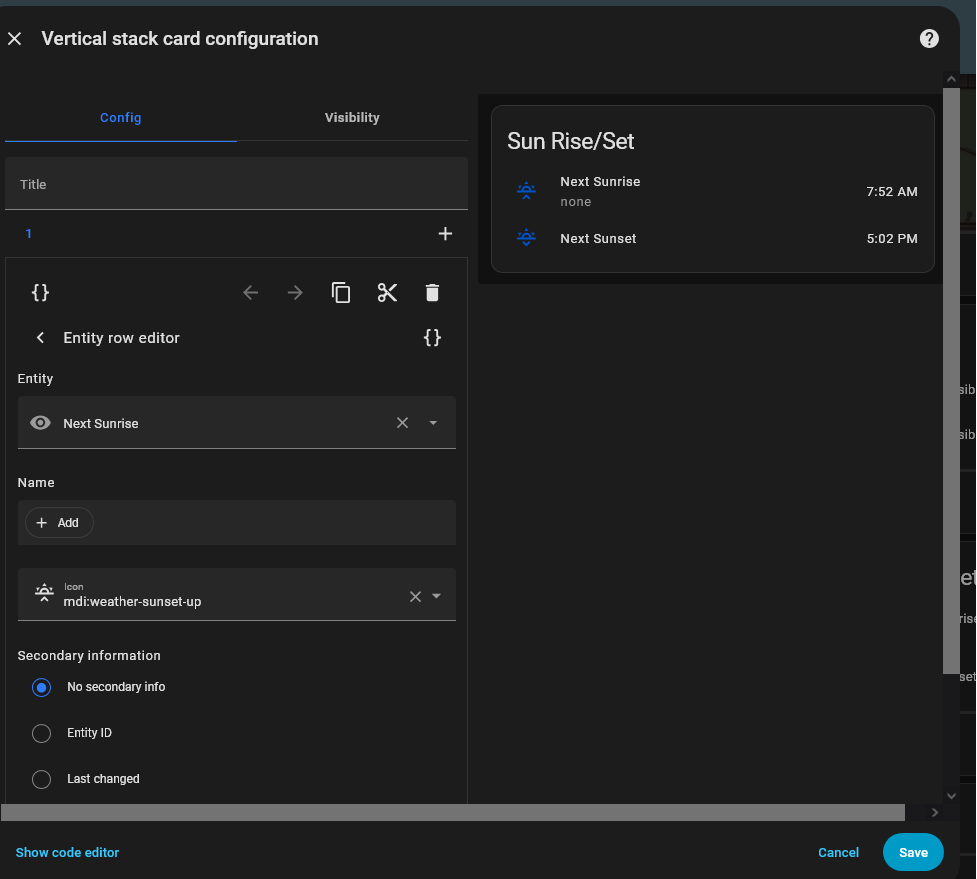Close the card configuration dialog
This screenshot has height=879, width=977.
pyautogui.click(x=15, y=39)
